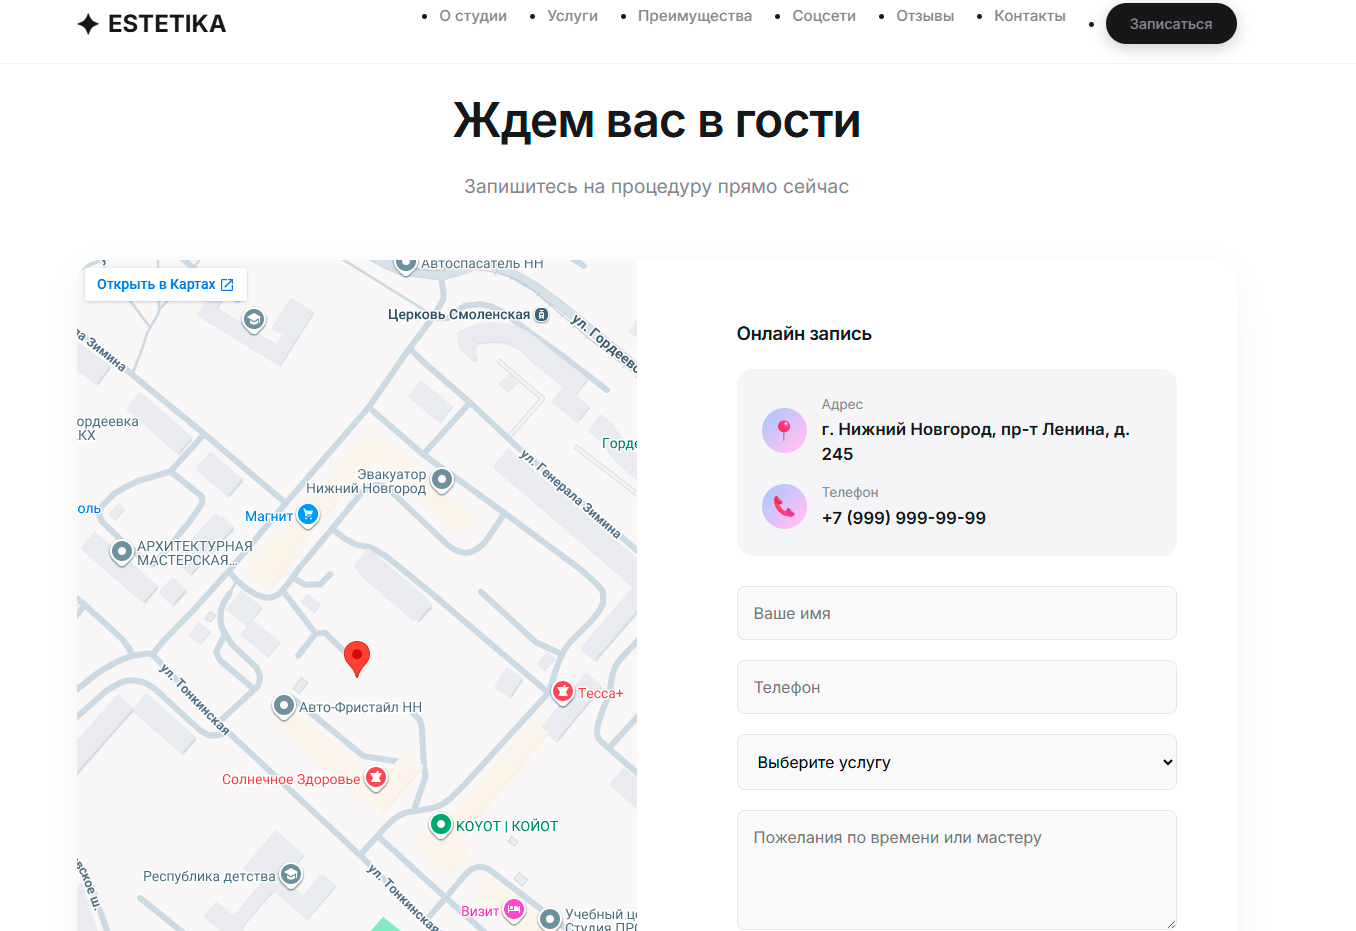The image size is (1356, 931).
Task: Click the Солнечное Здоровье map marker
Action: pos(376,778)
